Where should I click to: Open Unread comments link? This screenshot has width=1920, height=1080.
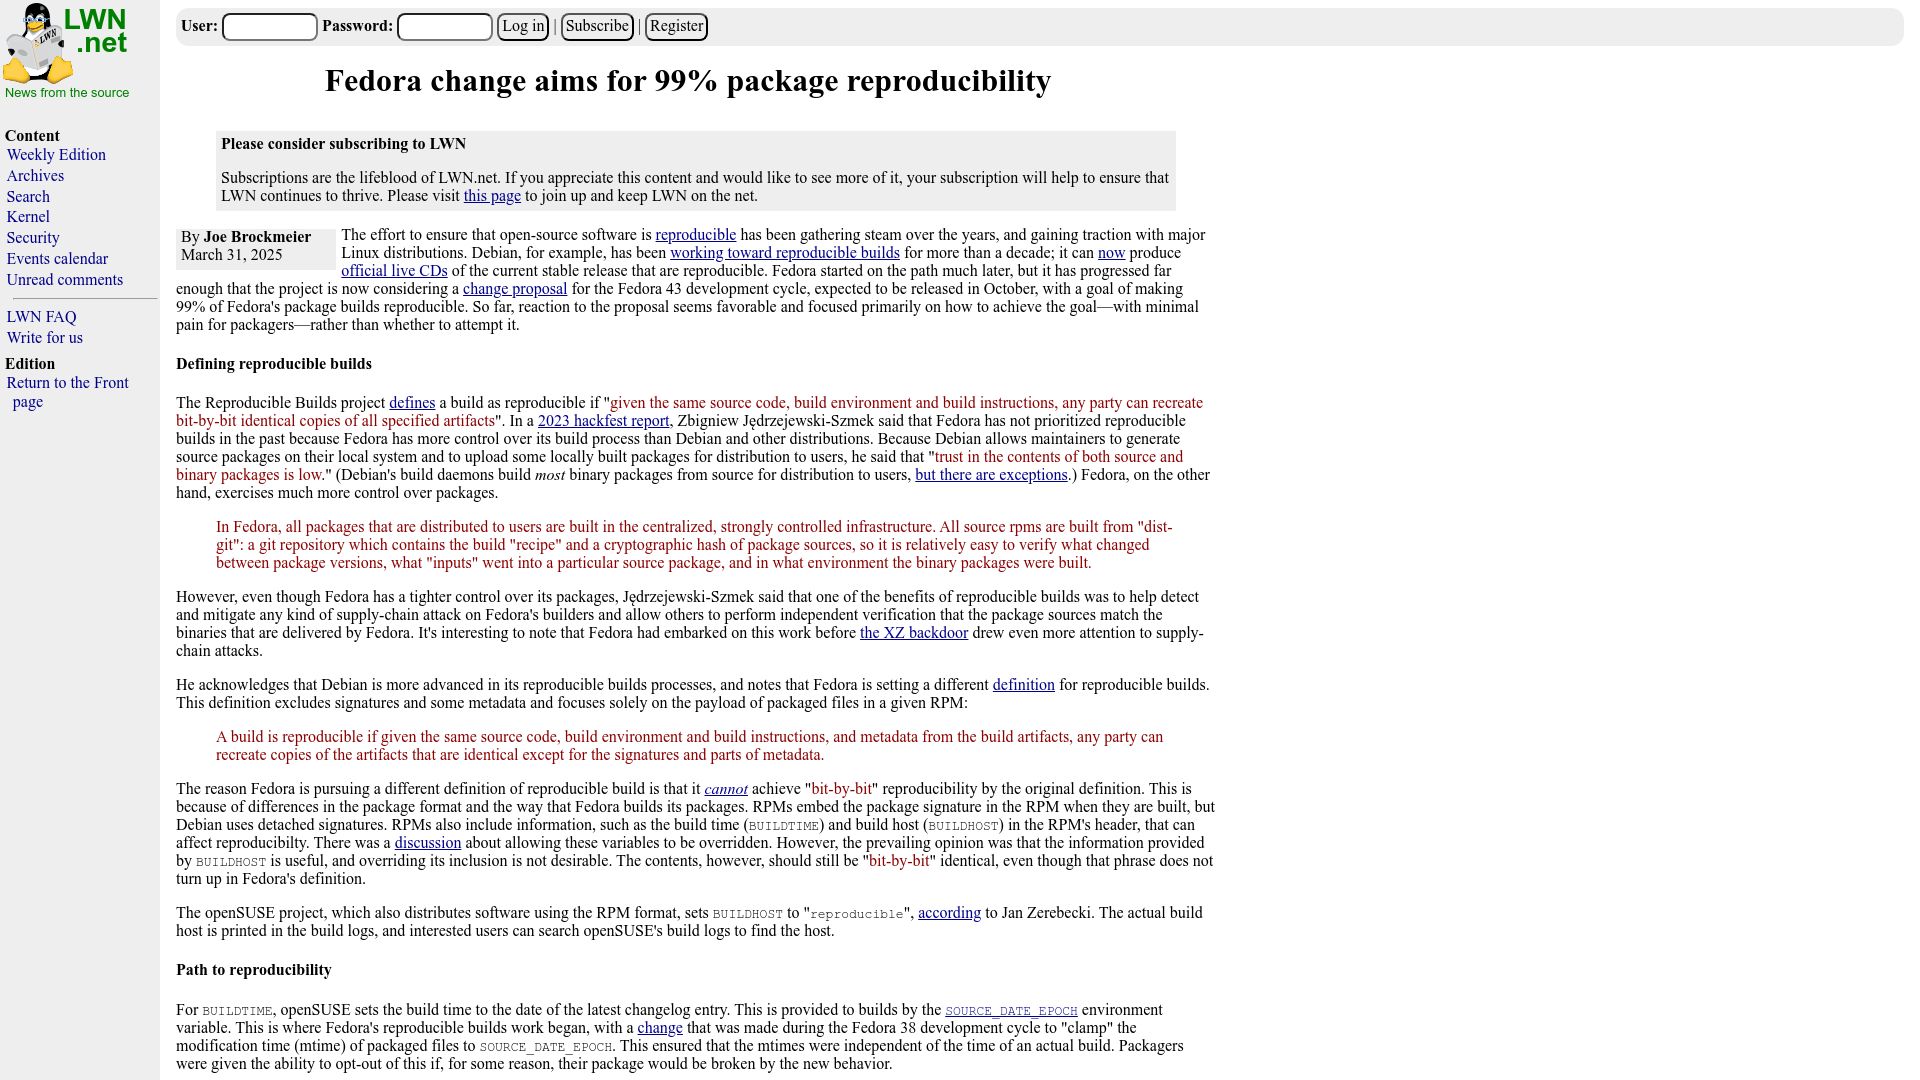click(x=65, y=280)
